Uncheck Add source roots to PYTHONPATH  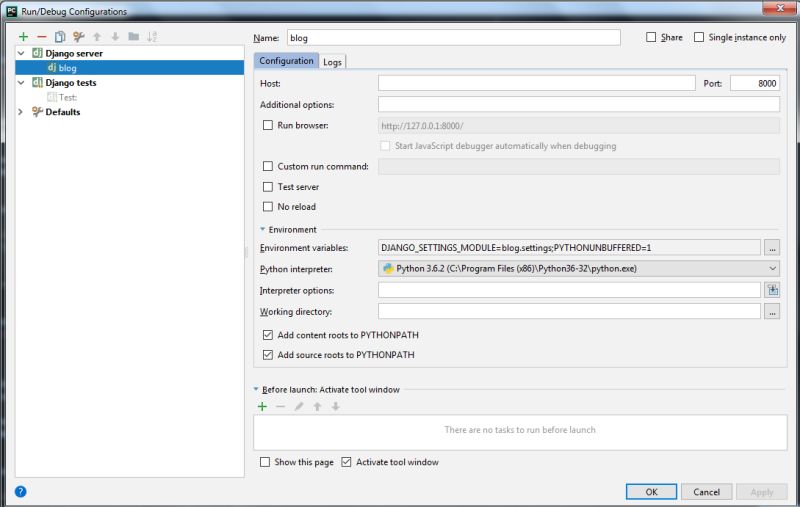(268, 355)
